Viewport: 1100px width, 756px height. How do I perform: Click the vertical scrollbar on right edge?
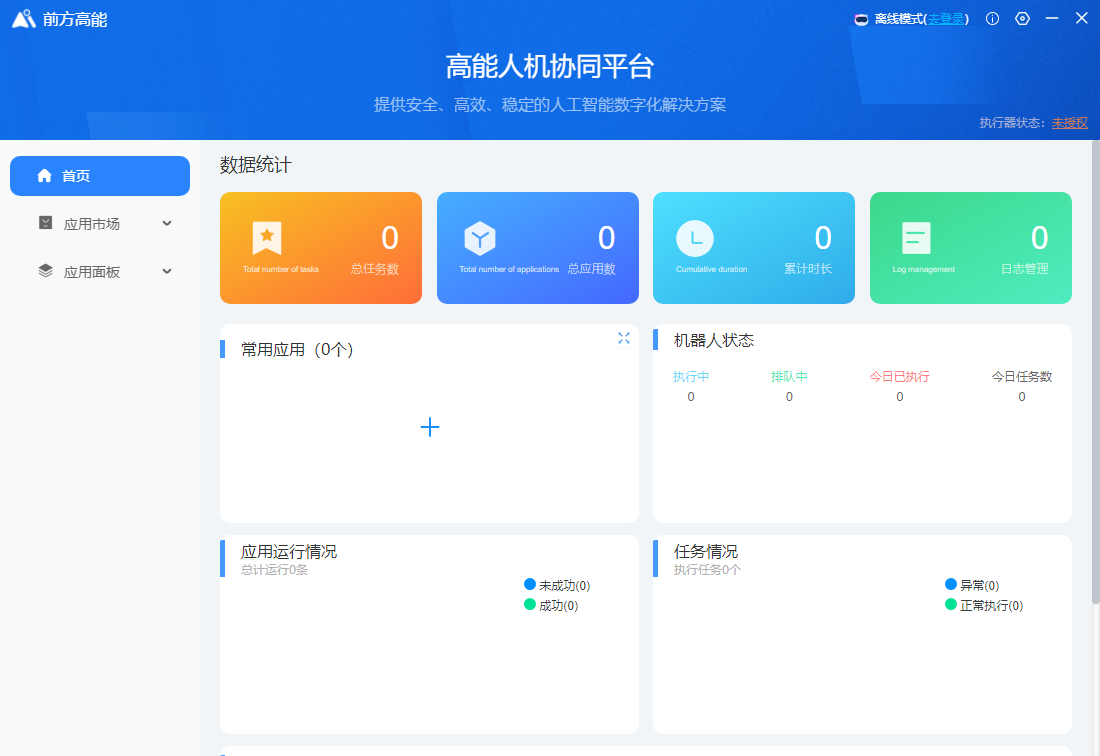[x=1095, y=370]
